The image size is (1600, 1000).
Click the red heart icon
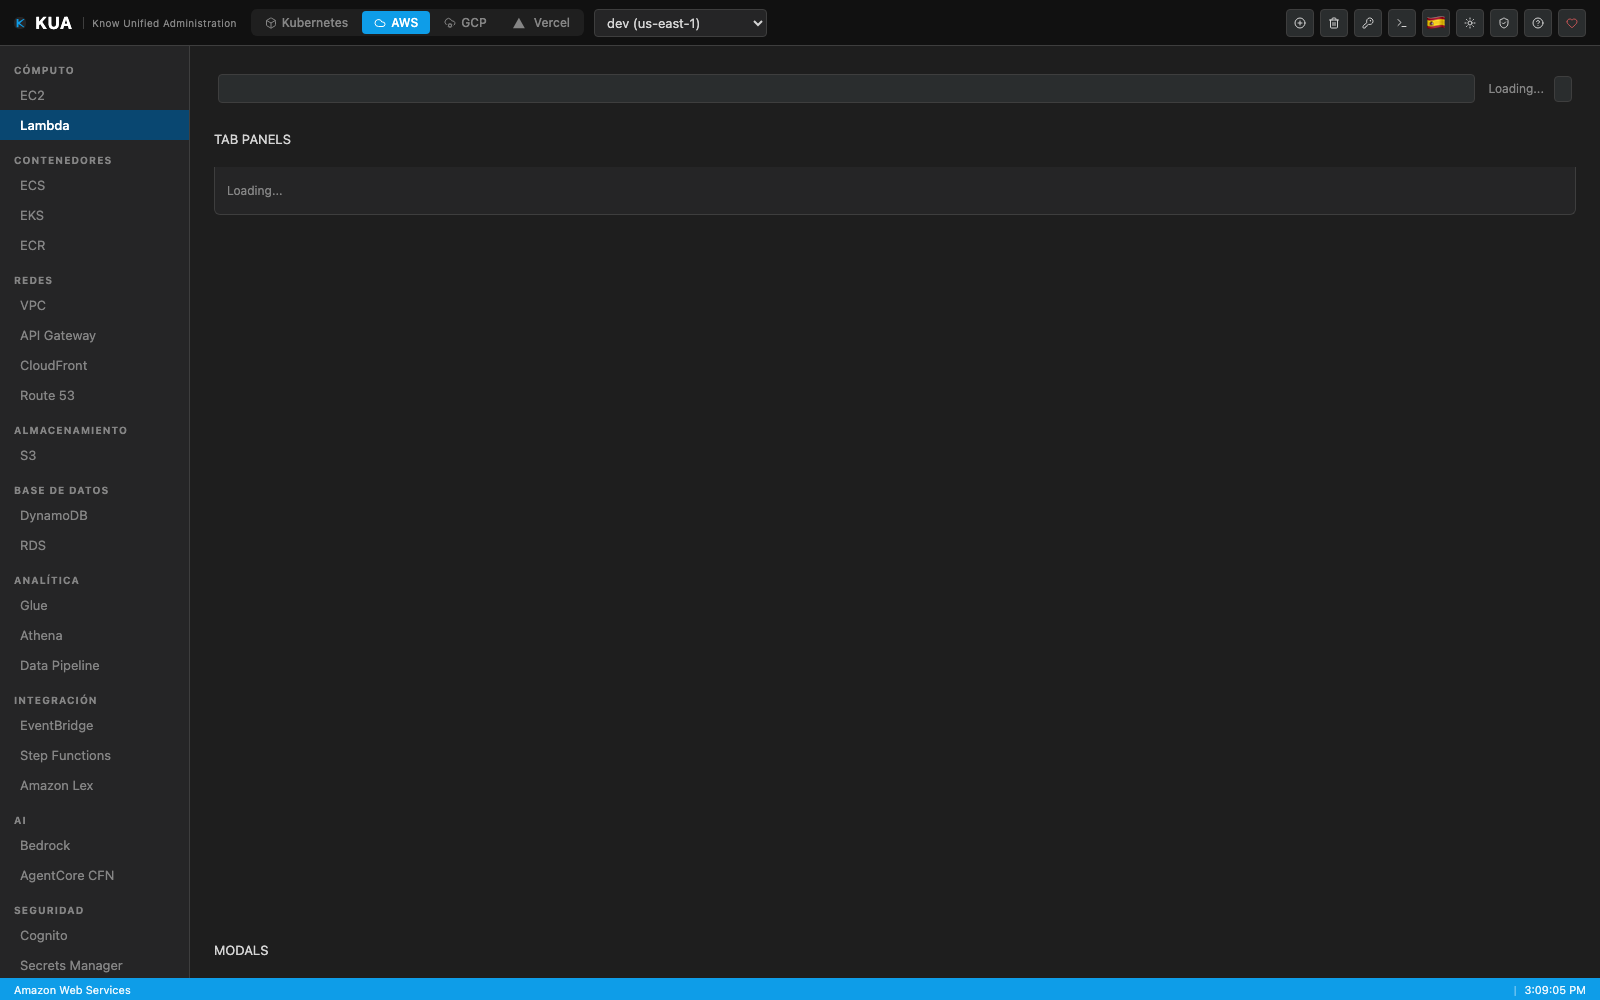[1572, 23]
